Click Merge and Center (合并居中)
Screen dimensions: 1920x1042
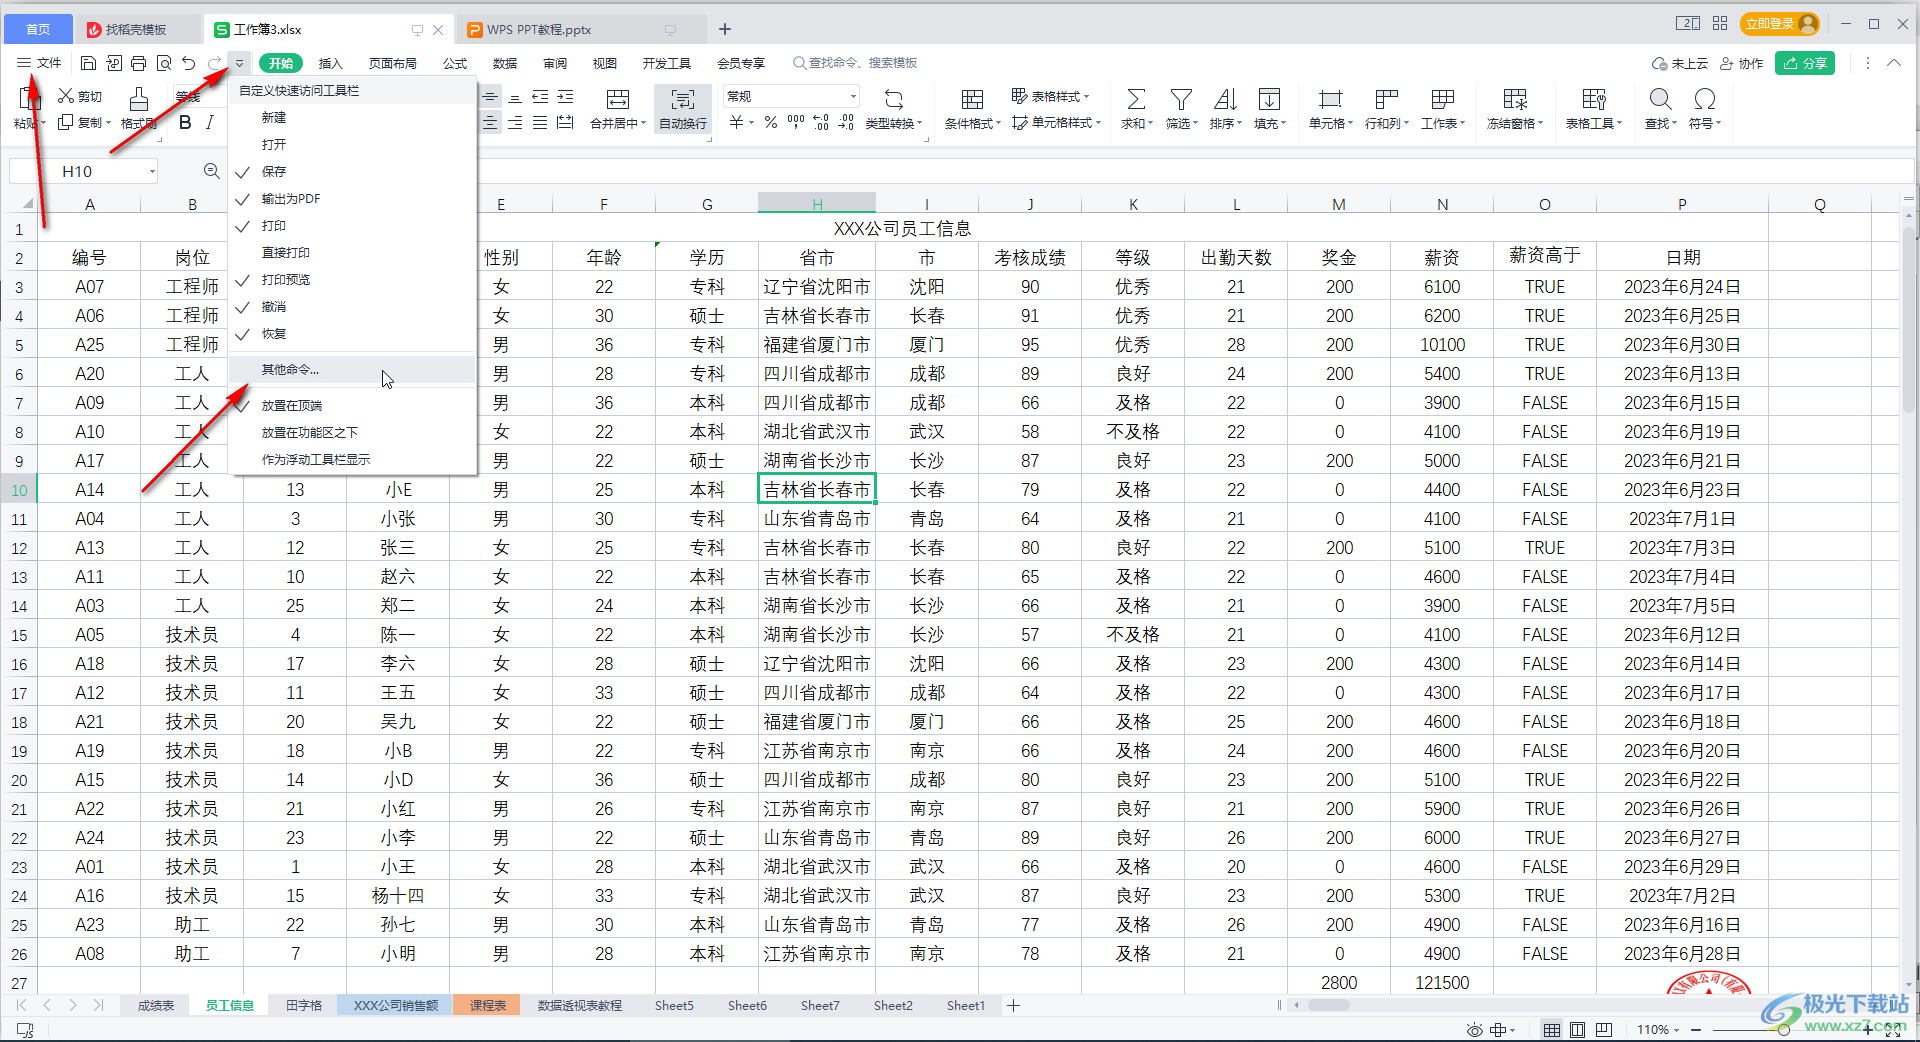pyautogui.click(x=616, y=108)
